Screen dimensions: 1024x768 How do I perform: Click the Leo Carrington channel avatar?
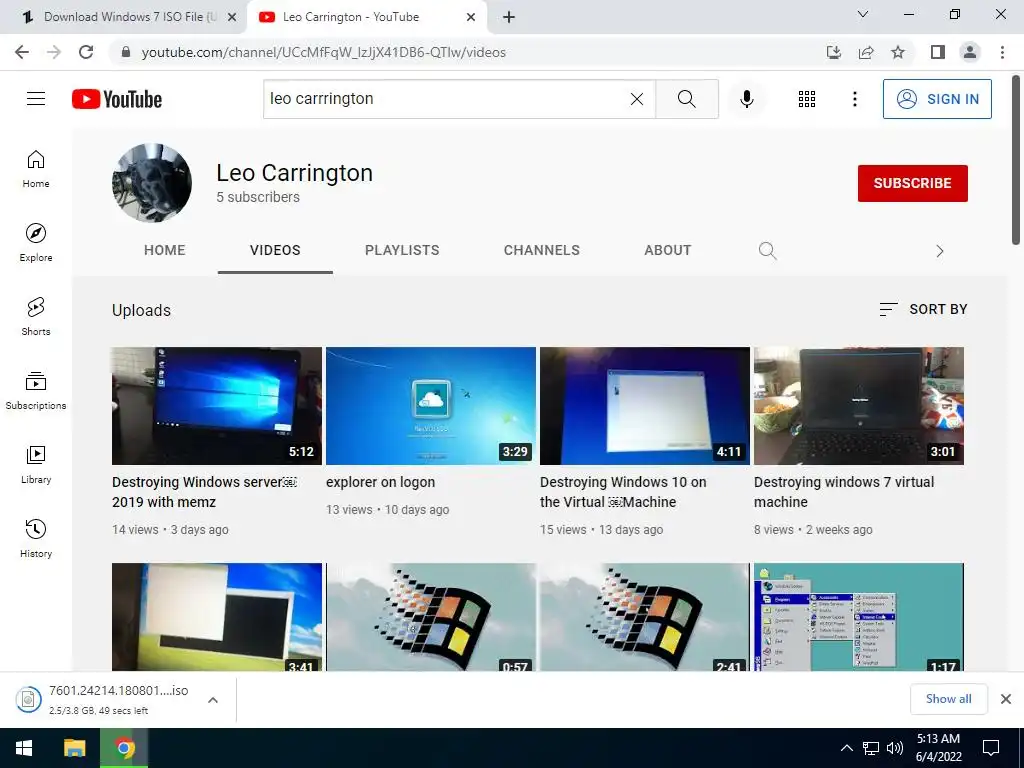152,183
